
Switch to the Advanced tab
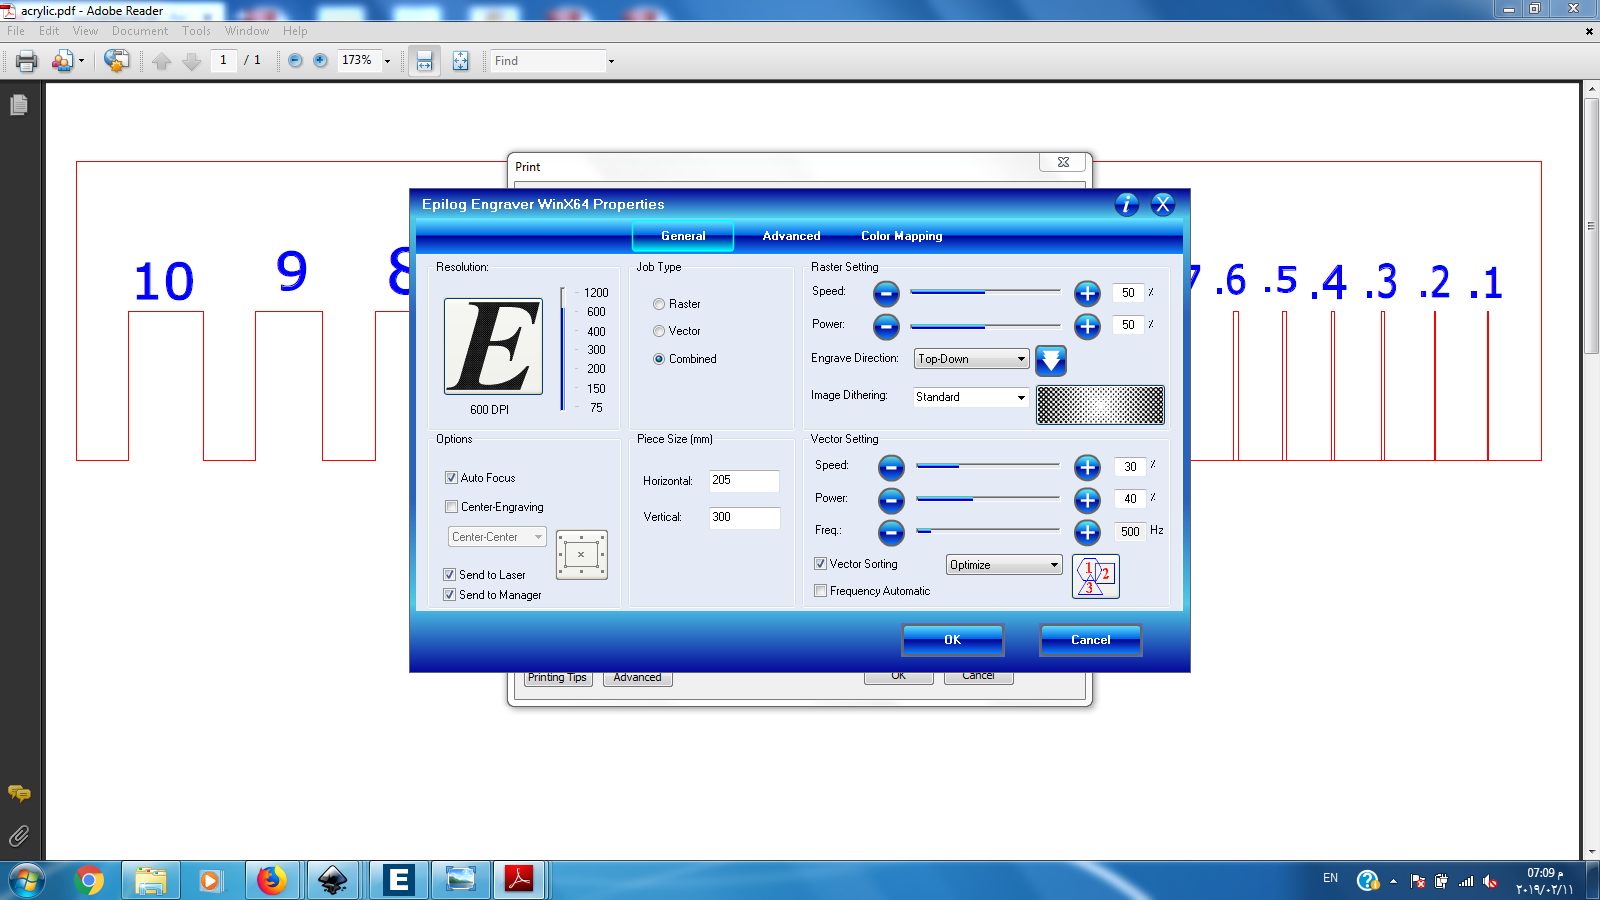(791, 236)
